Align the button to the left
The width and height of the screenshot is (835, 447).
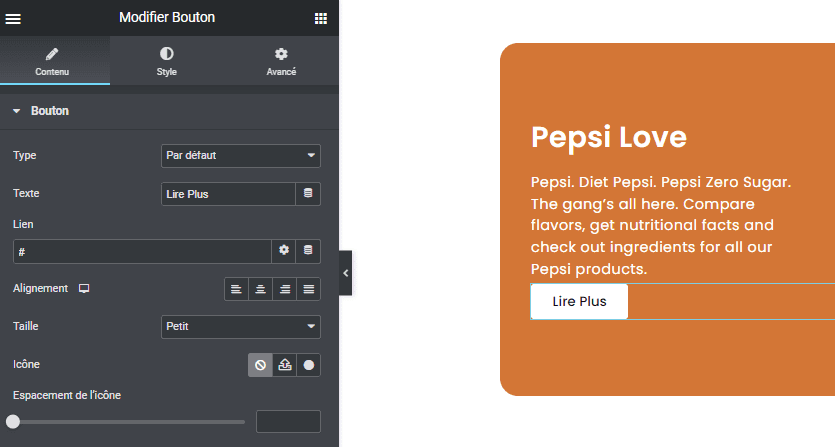tap(236, 289)
